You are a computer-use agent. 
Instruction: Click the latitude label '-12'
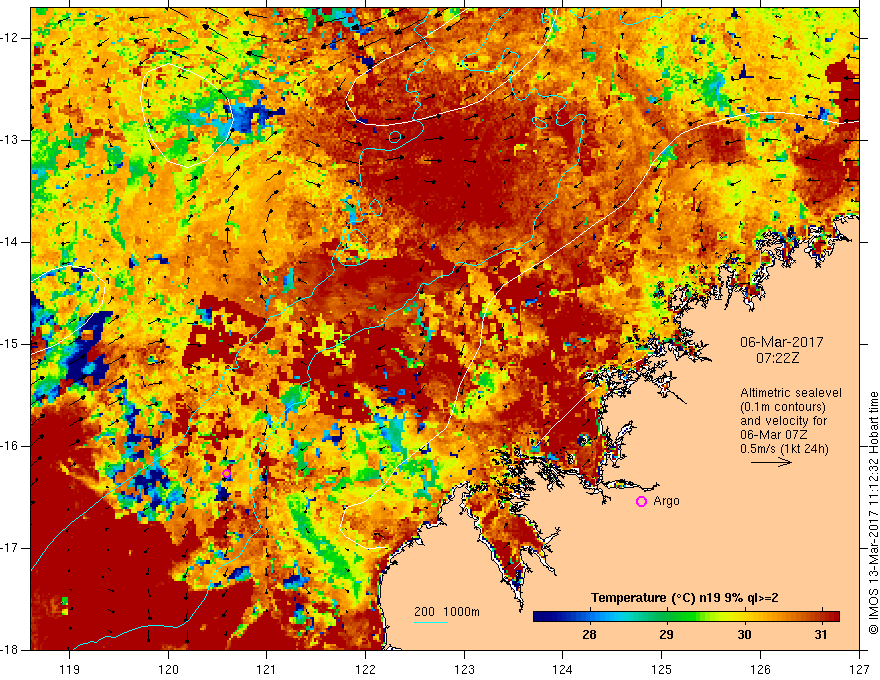point(12,38)
